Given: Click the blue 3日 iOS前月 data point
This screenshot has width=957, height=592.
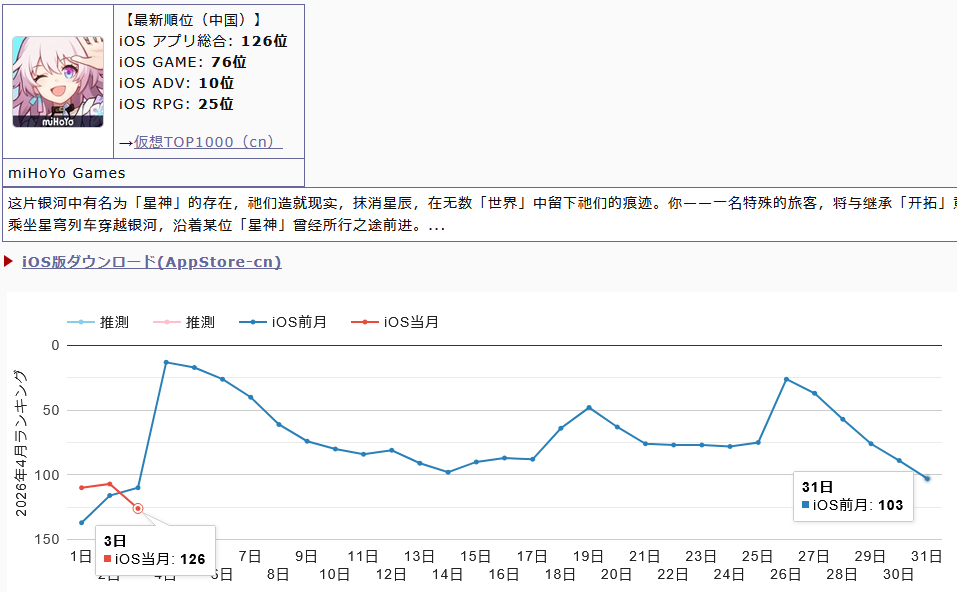Looking at the screenshot, I should pyautogui.click(x=138, y=488).
